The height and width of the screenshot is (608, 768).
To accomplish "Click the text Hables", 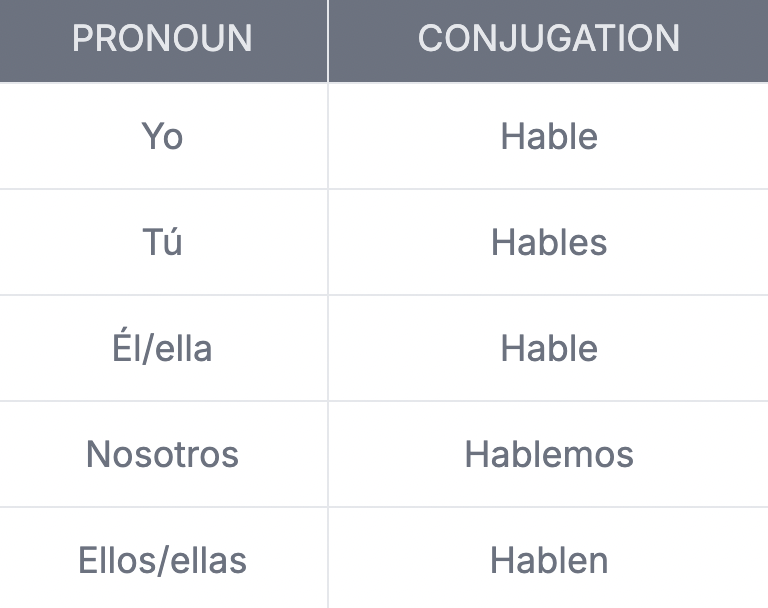I will (549, 242).
